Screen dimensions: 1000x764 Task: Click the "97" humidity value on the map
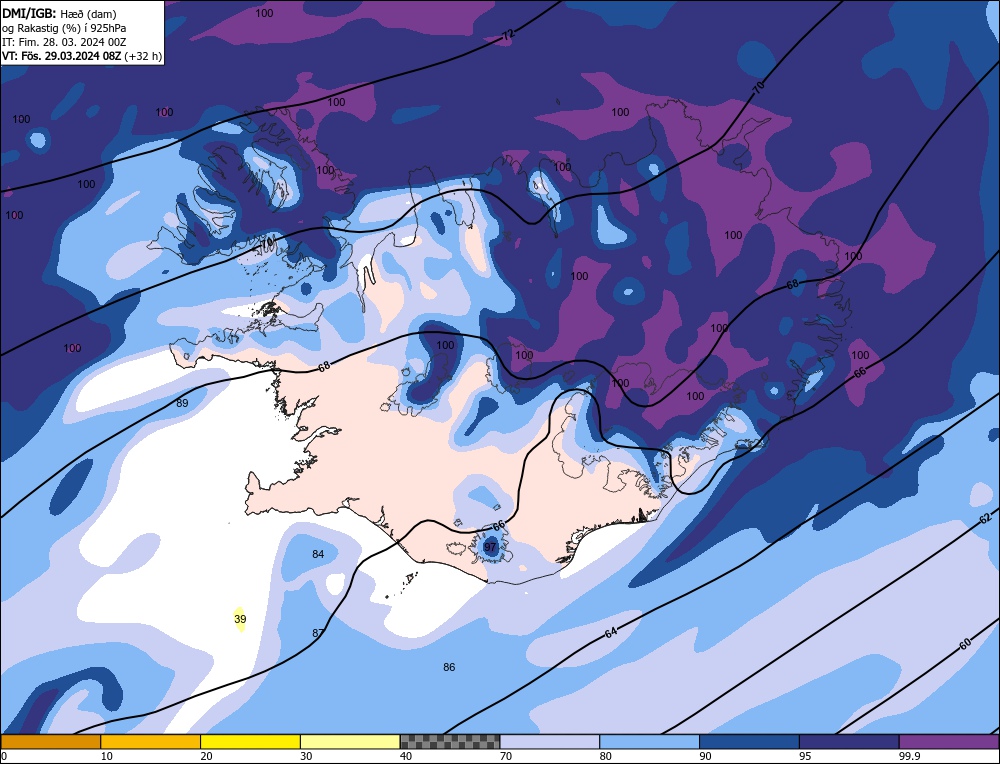pyautogui.click(x=490, y=547)
